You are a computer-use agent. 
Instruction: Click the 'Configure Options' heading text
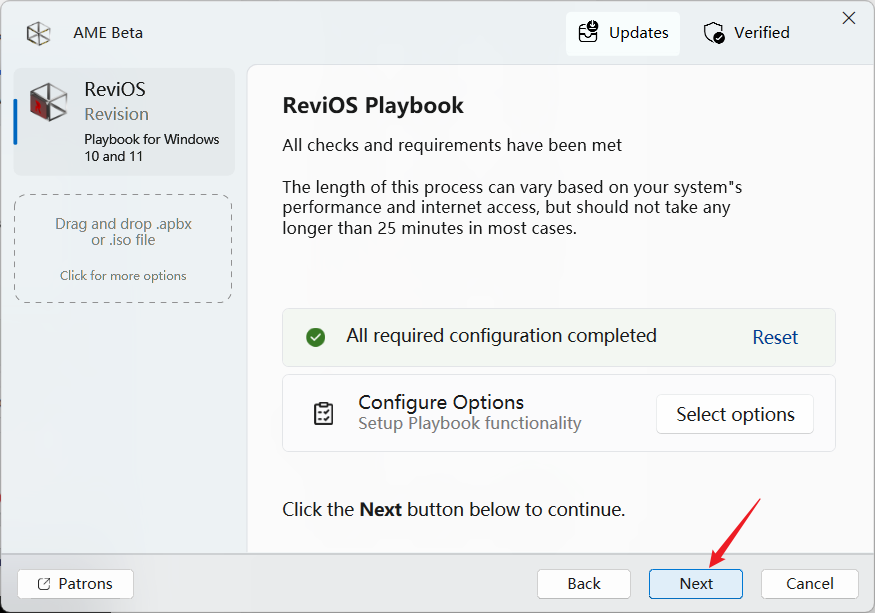[x=441, y=402]
